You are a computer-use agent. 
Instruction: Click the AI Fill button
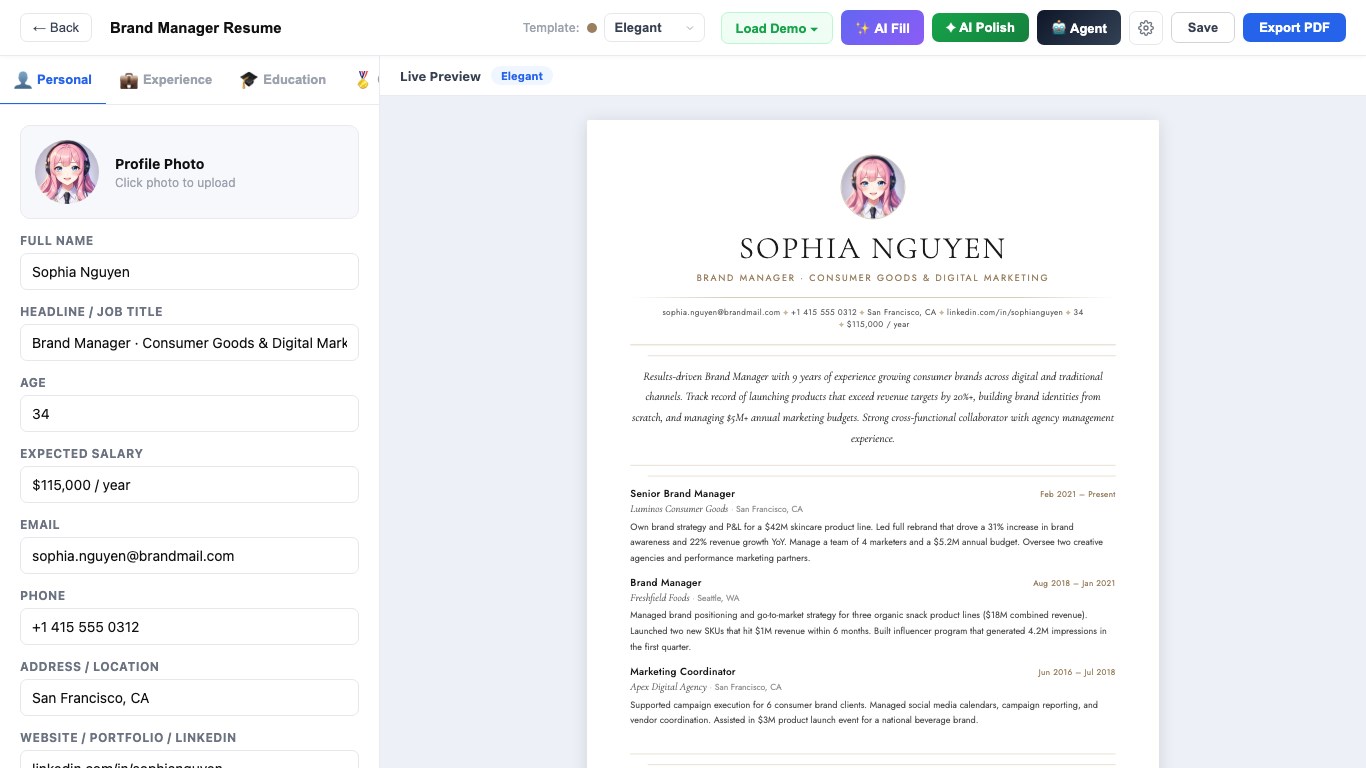click(x=882, y=28)
